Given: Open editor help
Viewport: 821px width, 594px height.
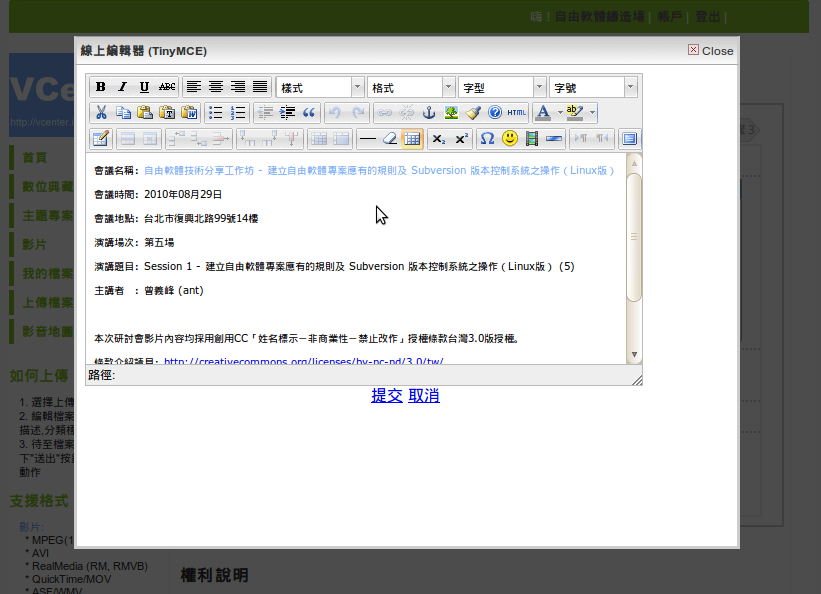Looking at the screenshot, I should pos(495,113).
